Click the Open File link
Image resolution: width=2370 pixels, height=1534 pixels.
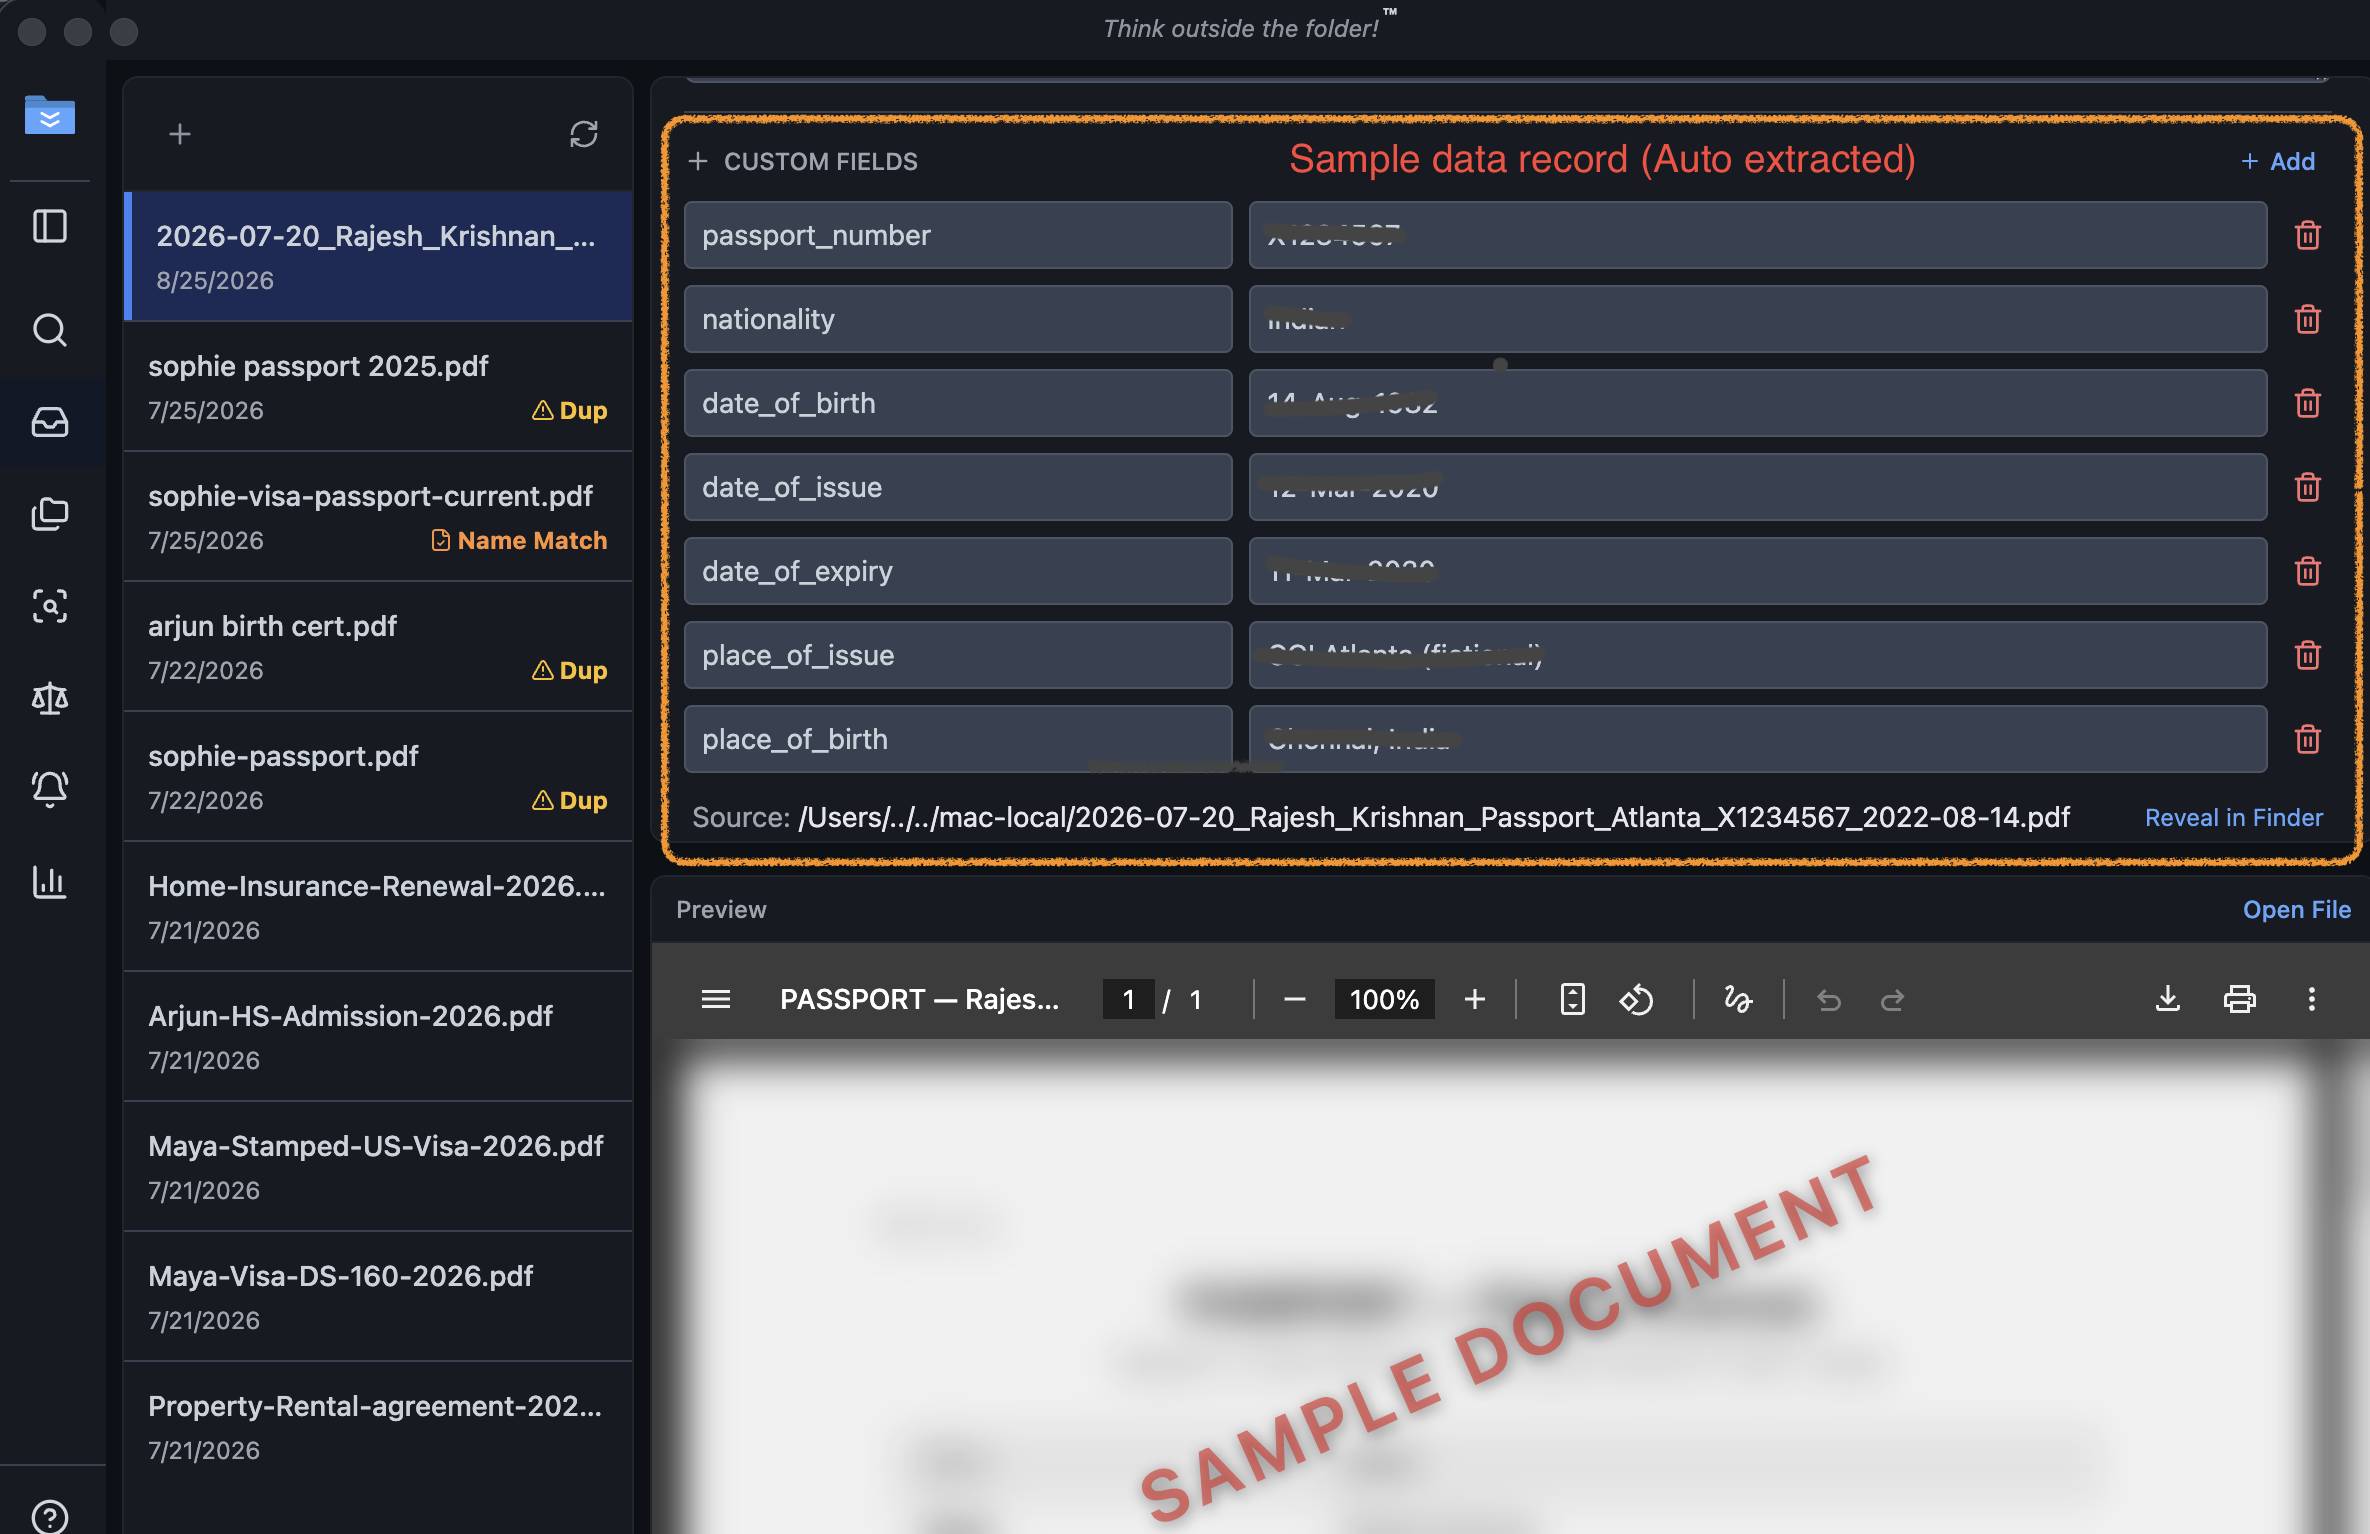(x=2297, y=909)
